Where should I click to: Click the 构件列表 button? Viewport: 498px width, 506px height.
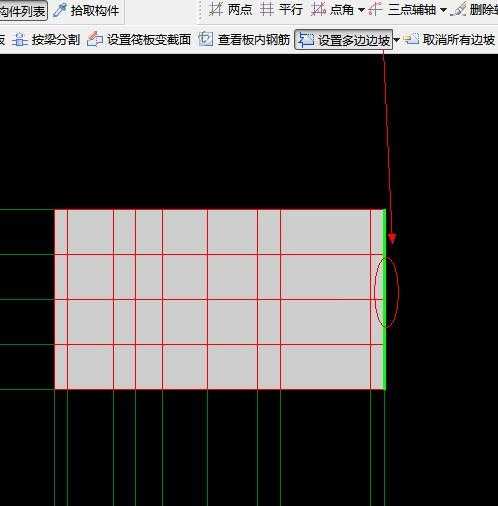(x=23, y=11)
